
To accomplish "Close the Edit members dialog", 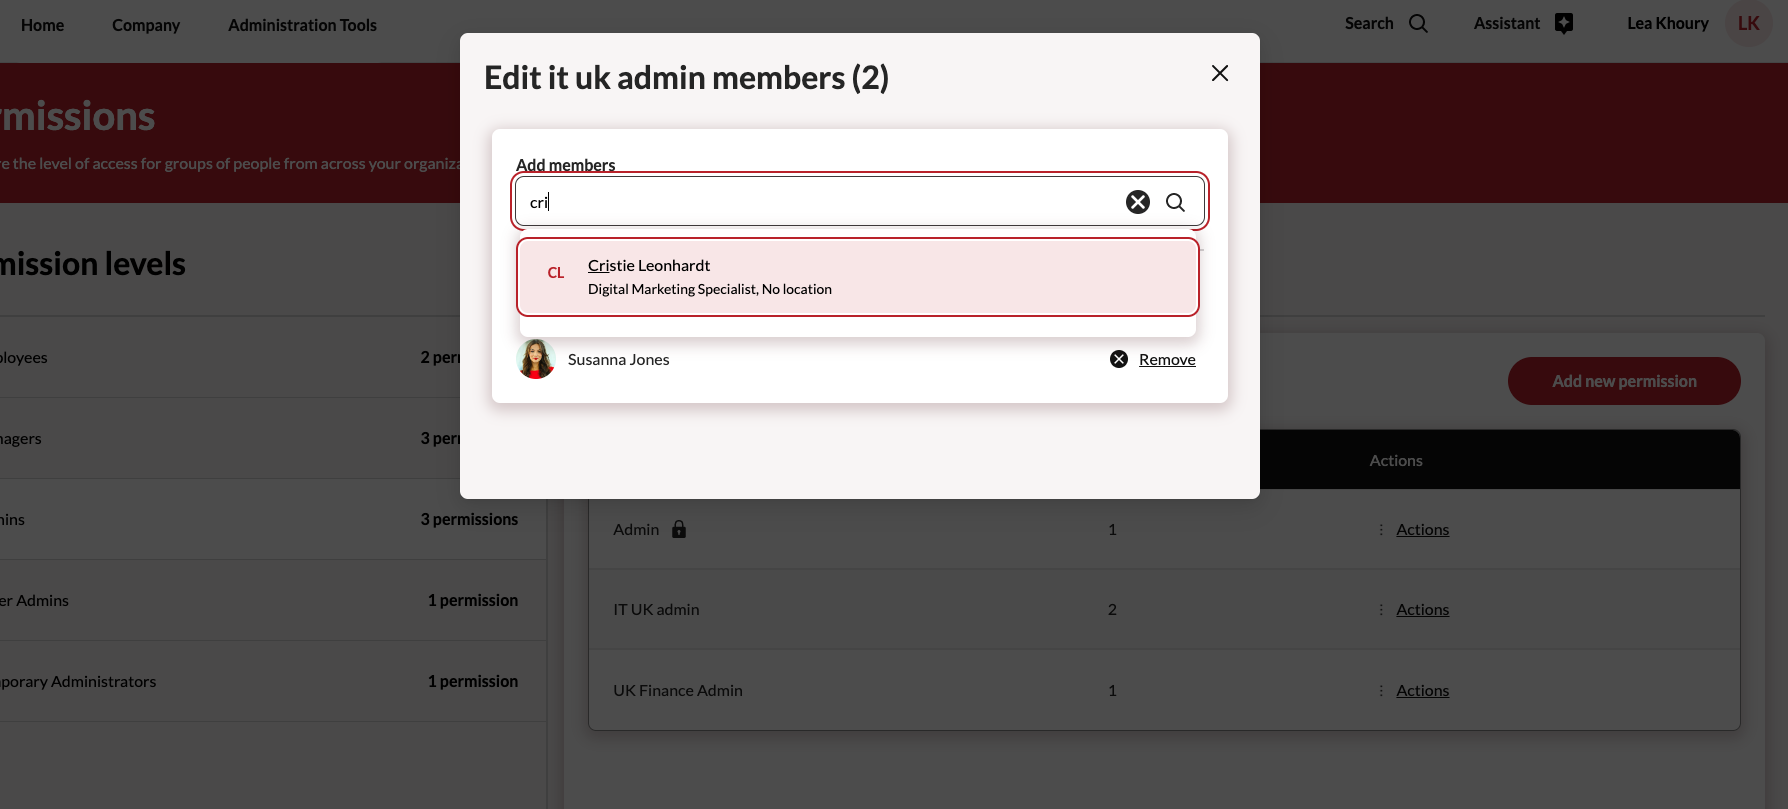I will click(1219, 73).
